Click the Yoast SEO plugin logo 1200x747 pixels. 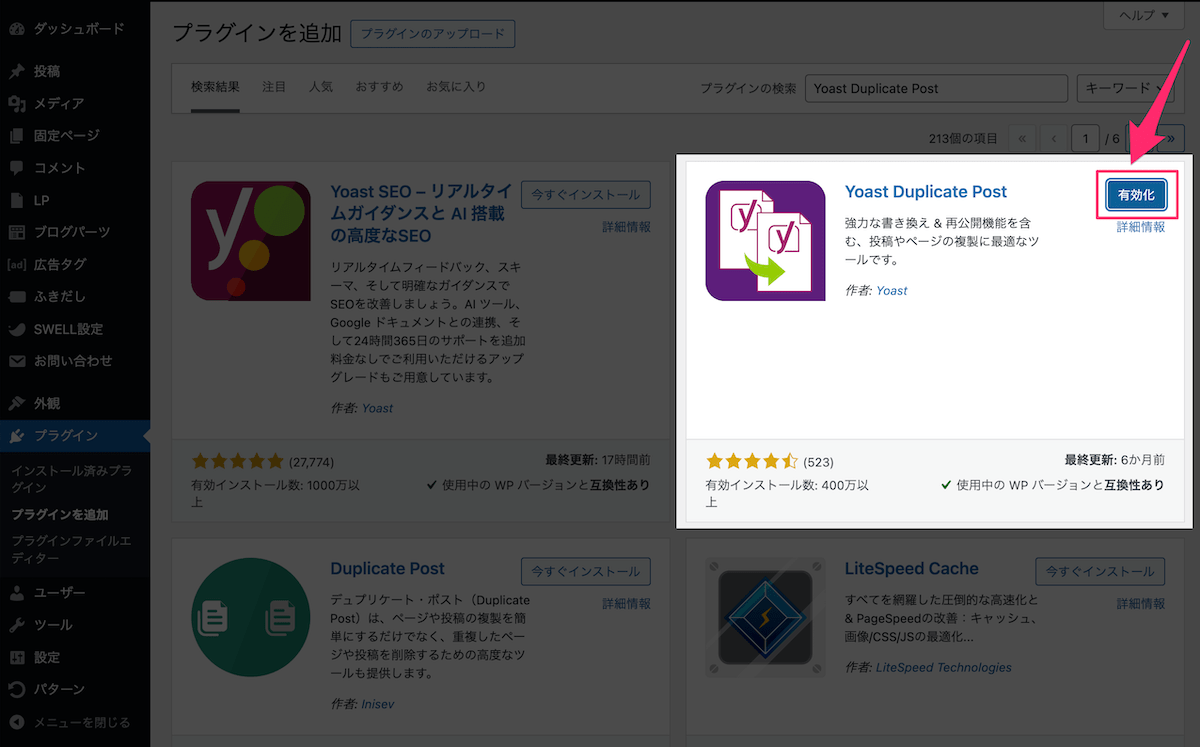coord(250,241)
